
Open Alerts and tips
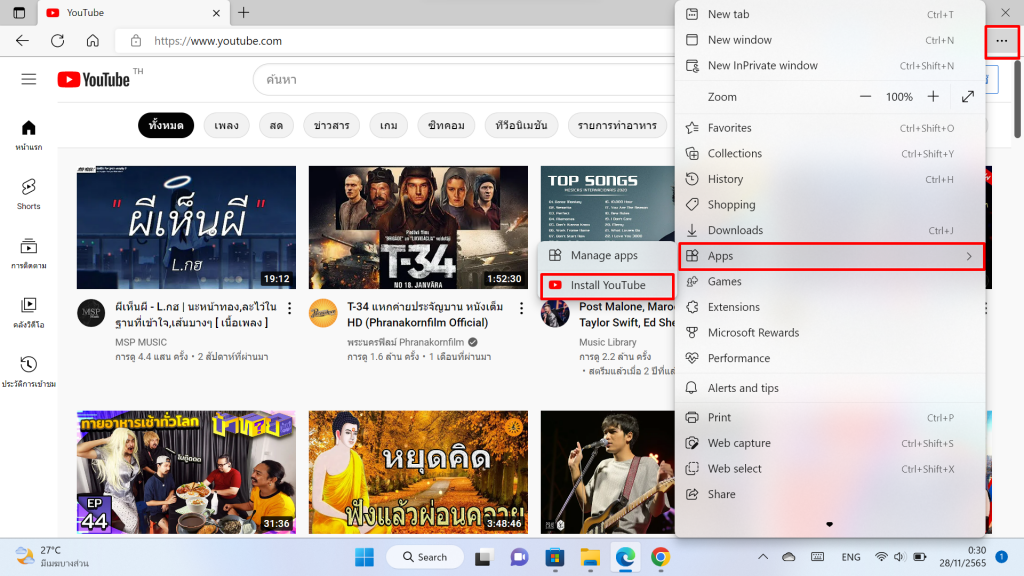click(x=829, y=388)
